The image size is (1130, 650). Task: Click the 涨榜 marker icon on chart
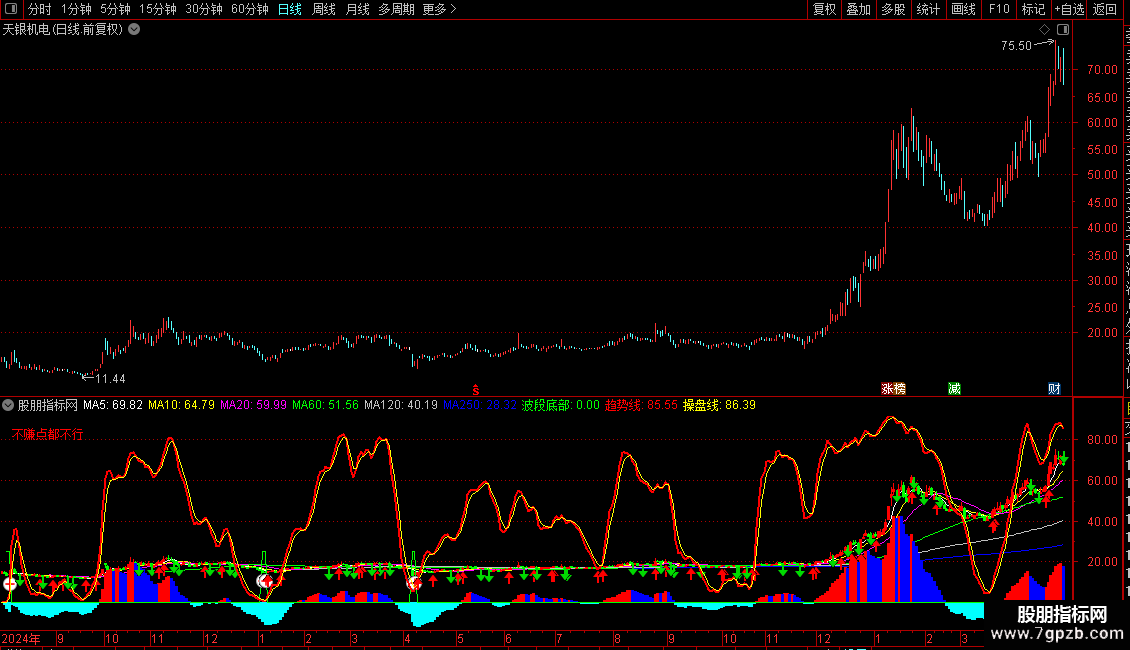pos(894,389)
